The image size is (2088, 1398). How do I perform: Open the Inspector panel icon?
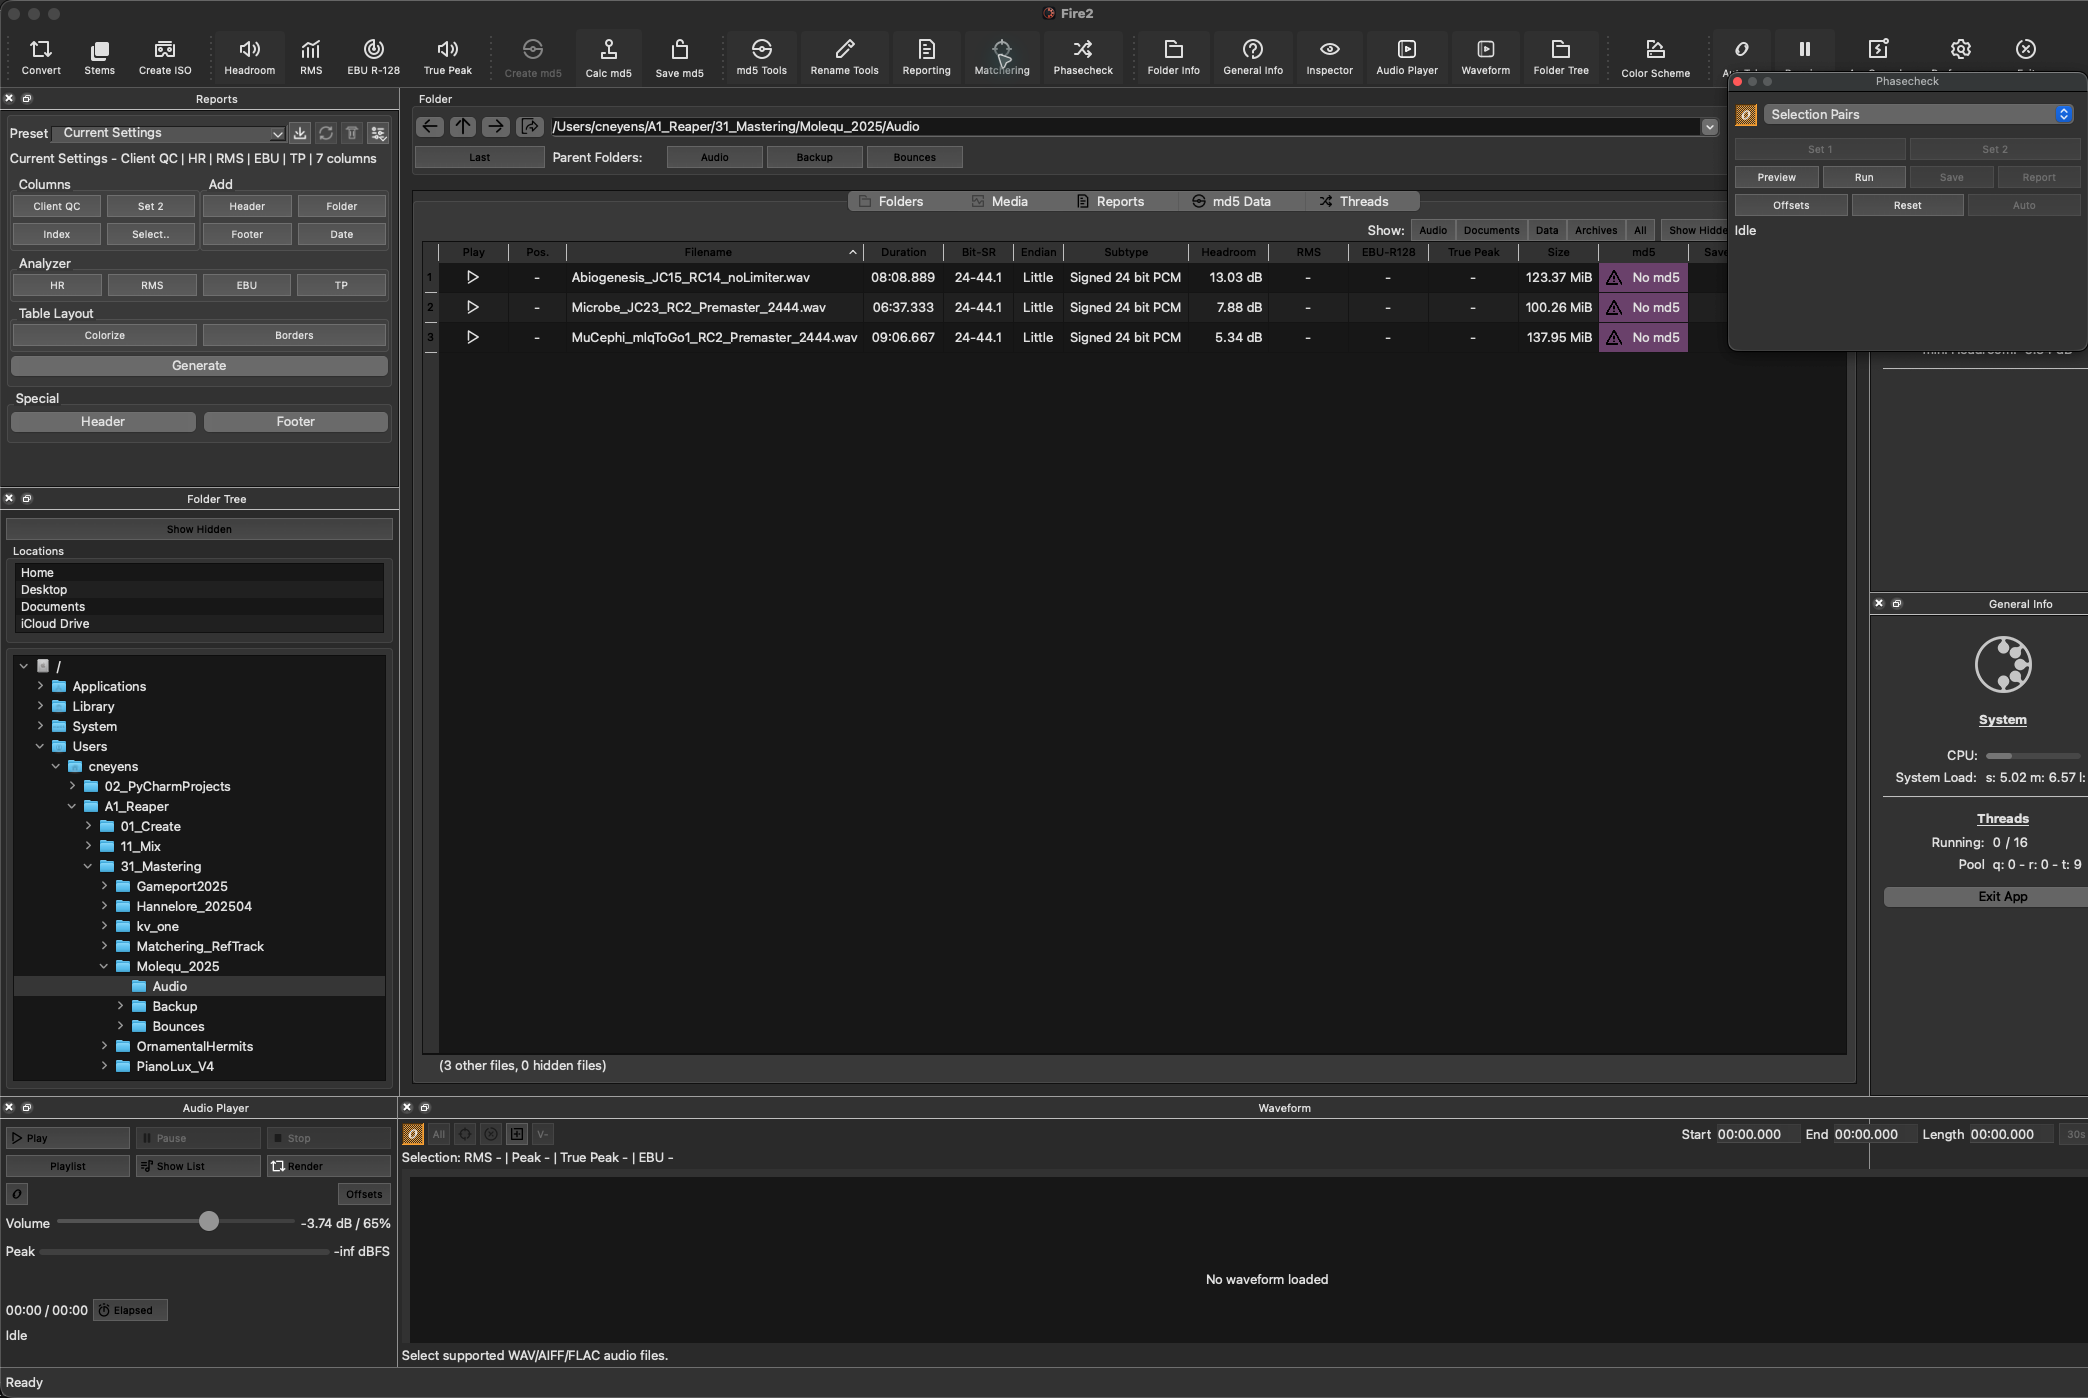(x=1329, y=57)
